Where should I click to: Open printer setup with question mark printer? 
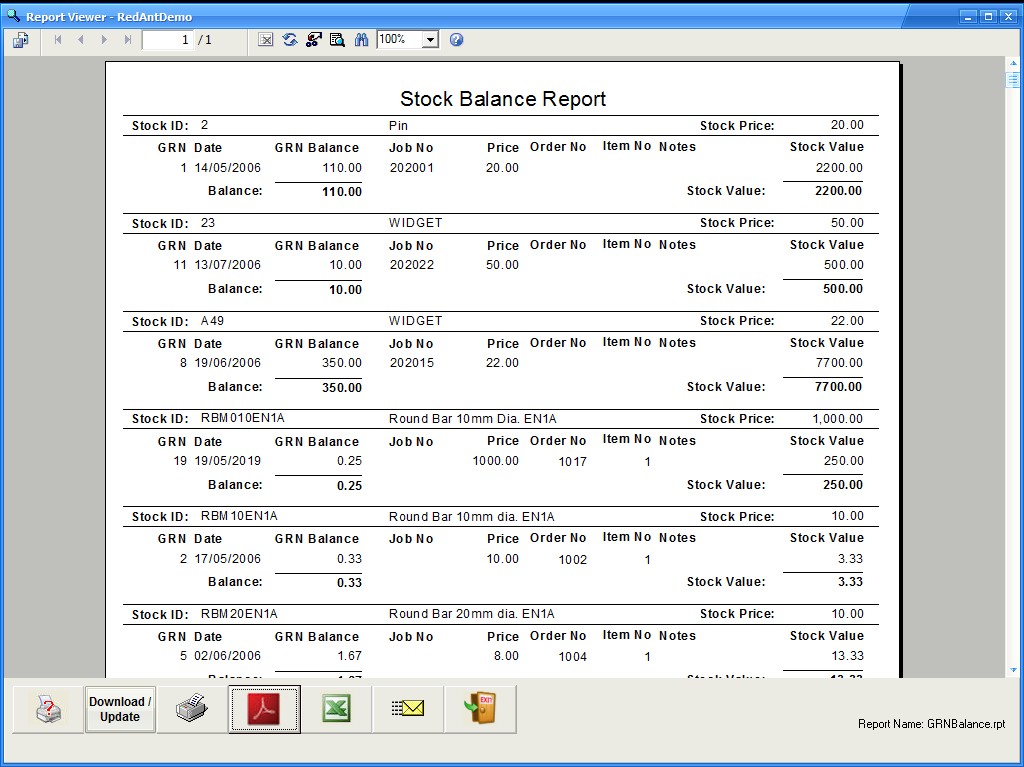point(48,709)
